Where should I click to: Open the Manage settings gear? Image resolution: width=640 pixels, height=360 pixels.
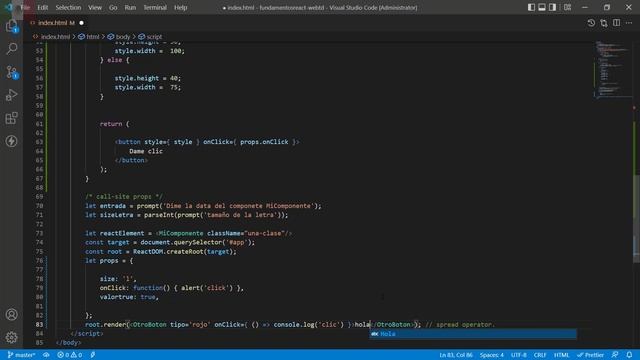(x=11, y=338)
